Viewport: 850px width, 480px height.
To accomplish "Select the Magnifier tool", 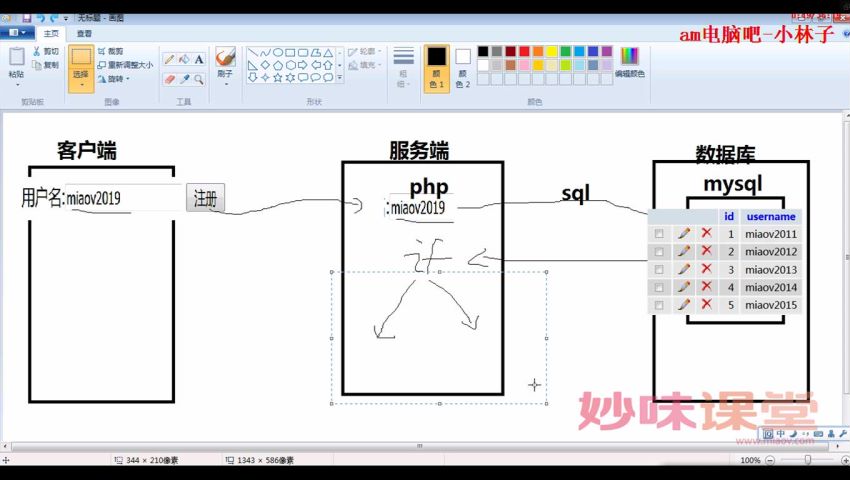I will coord(199,79).
